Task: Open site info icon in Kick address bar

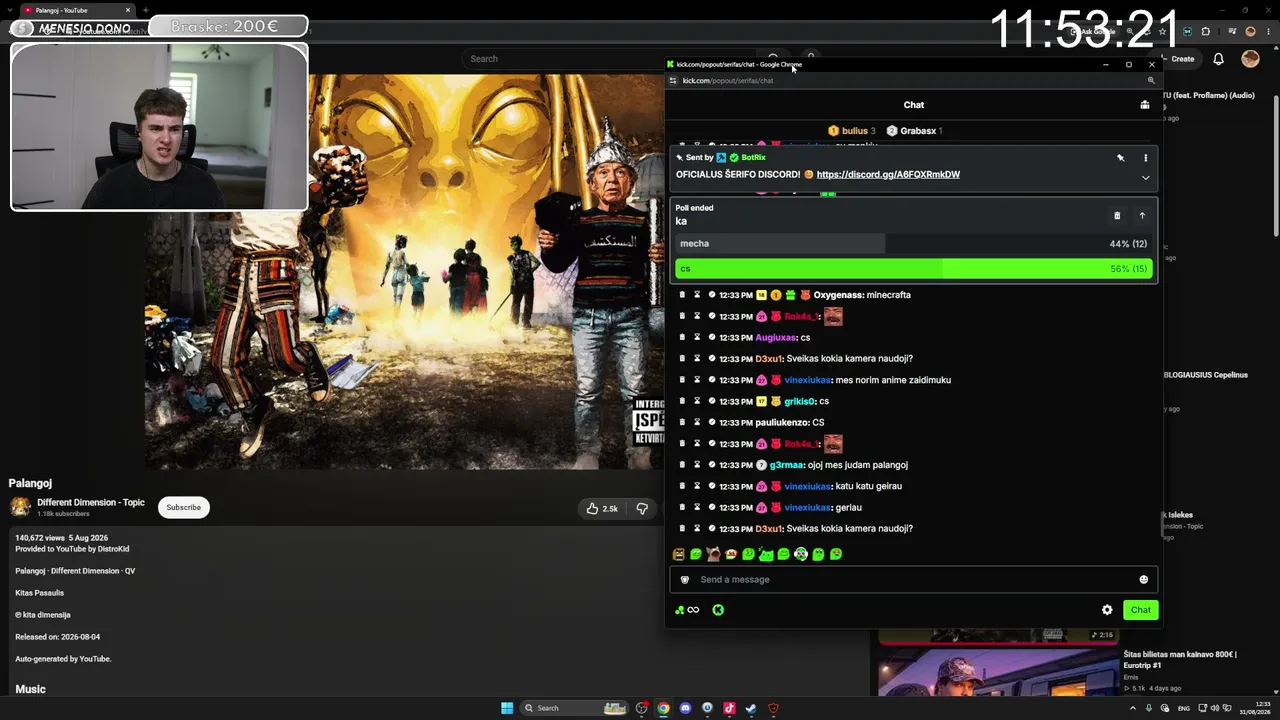Action: [x=673, y=81]
